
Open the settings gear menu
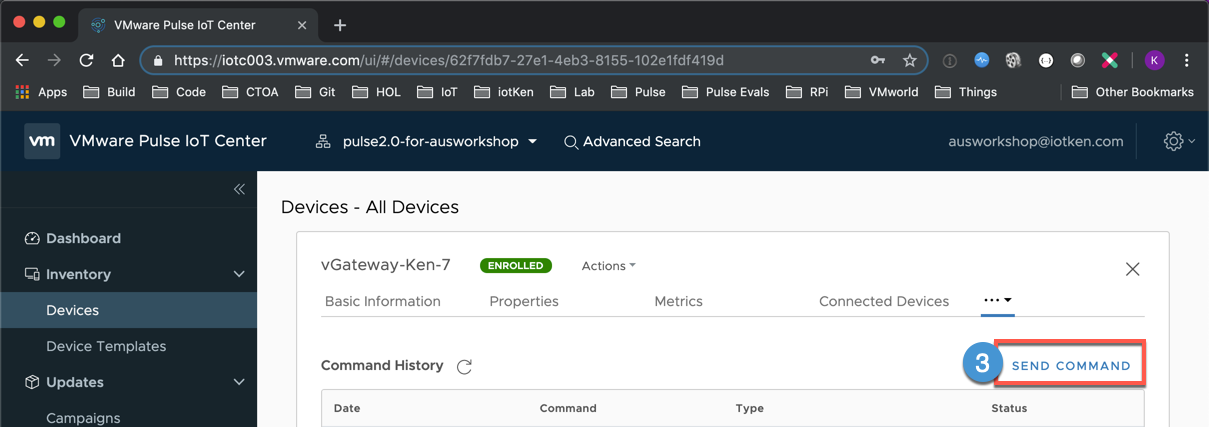click(x=1179, y=142)
